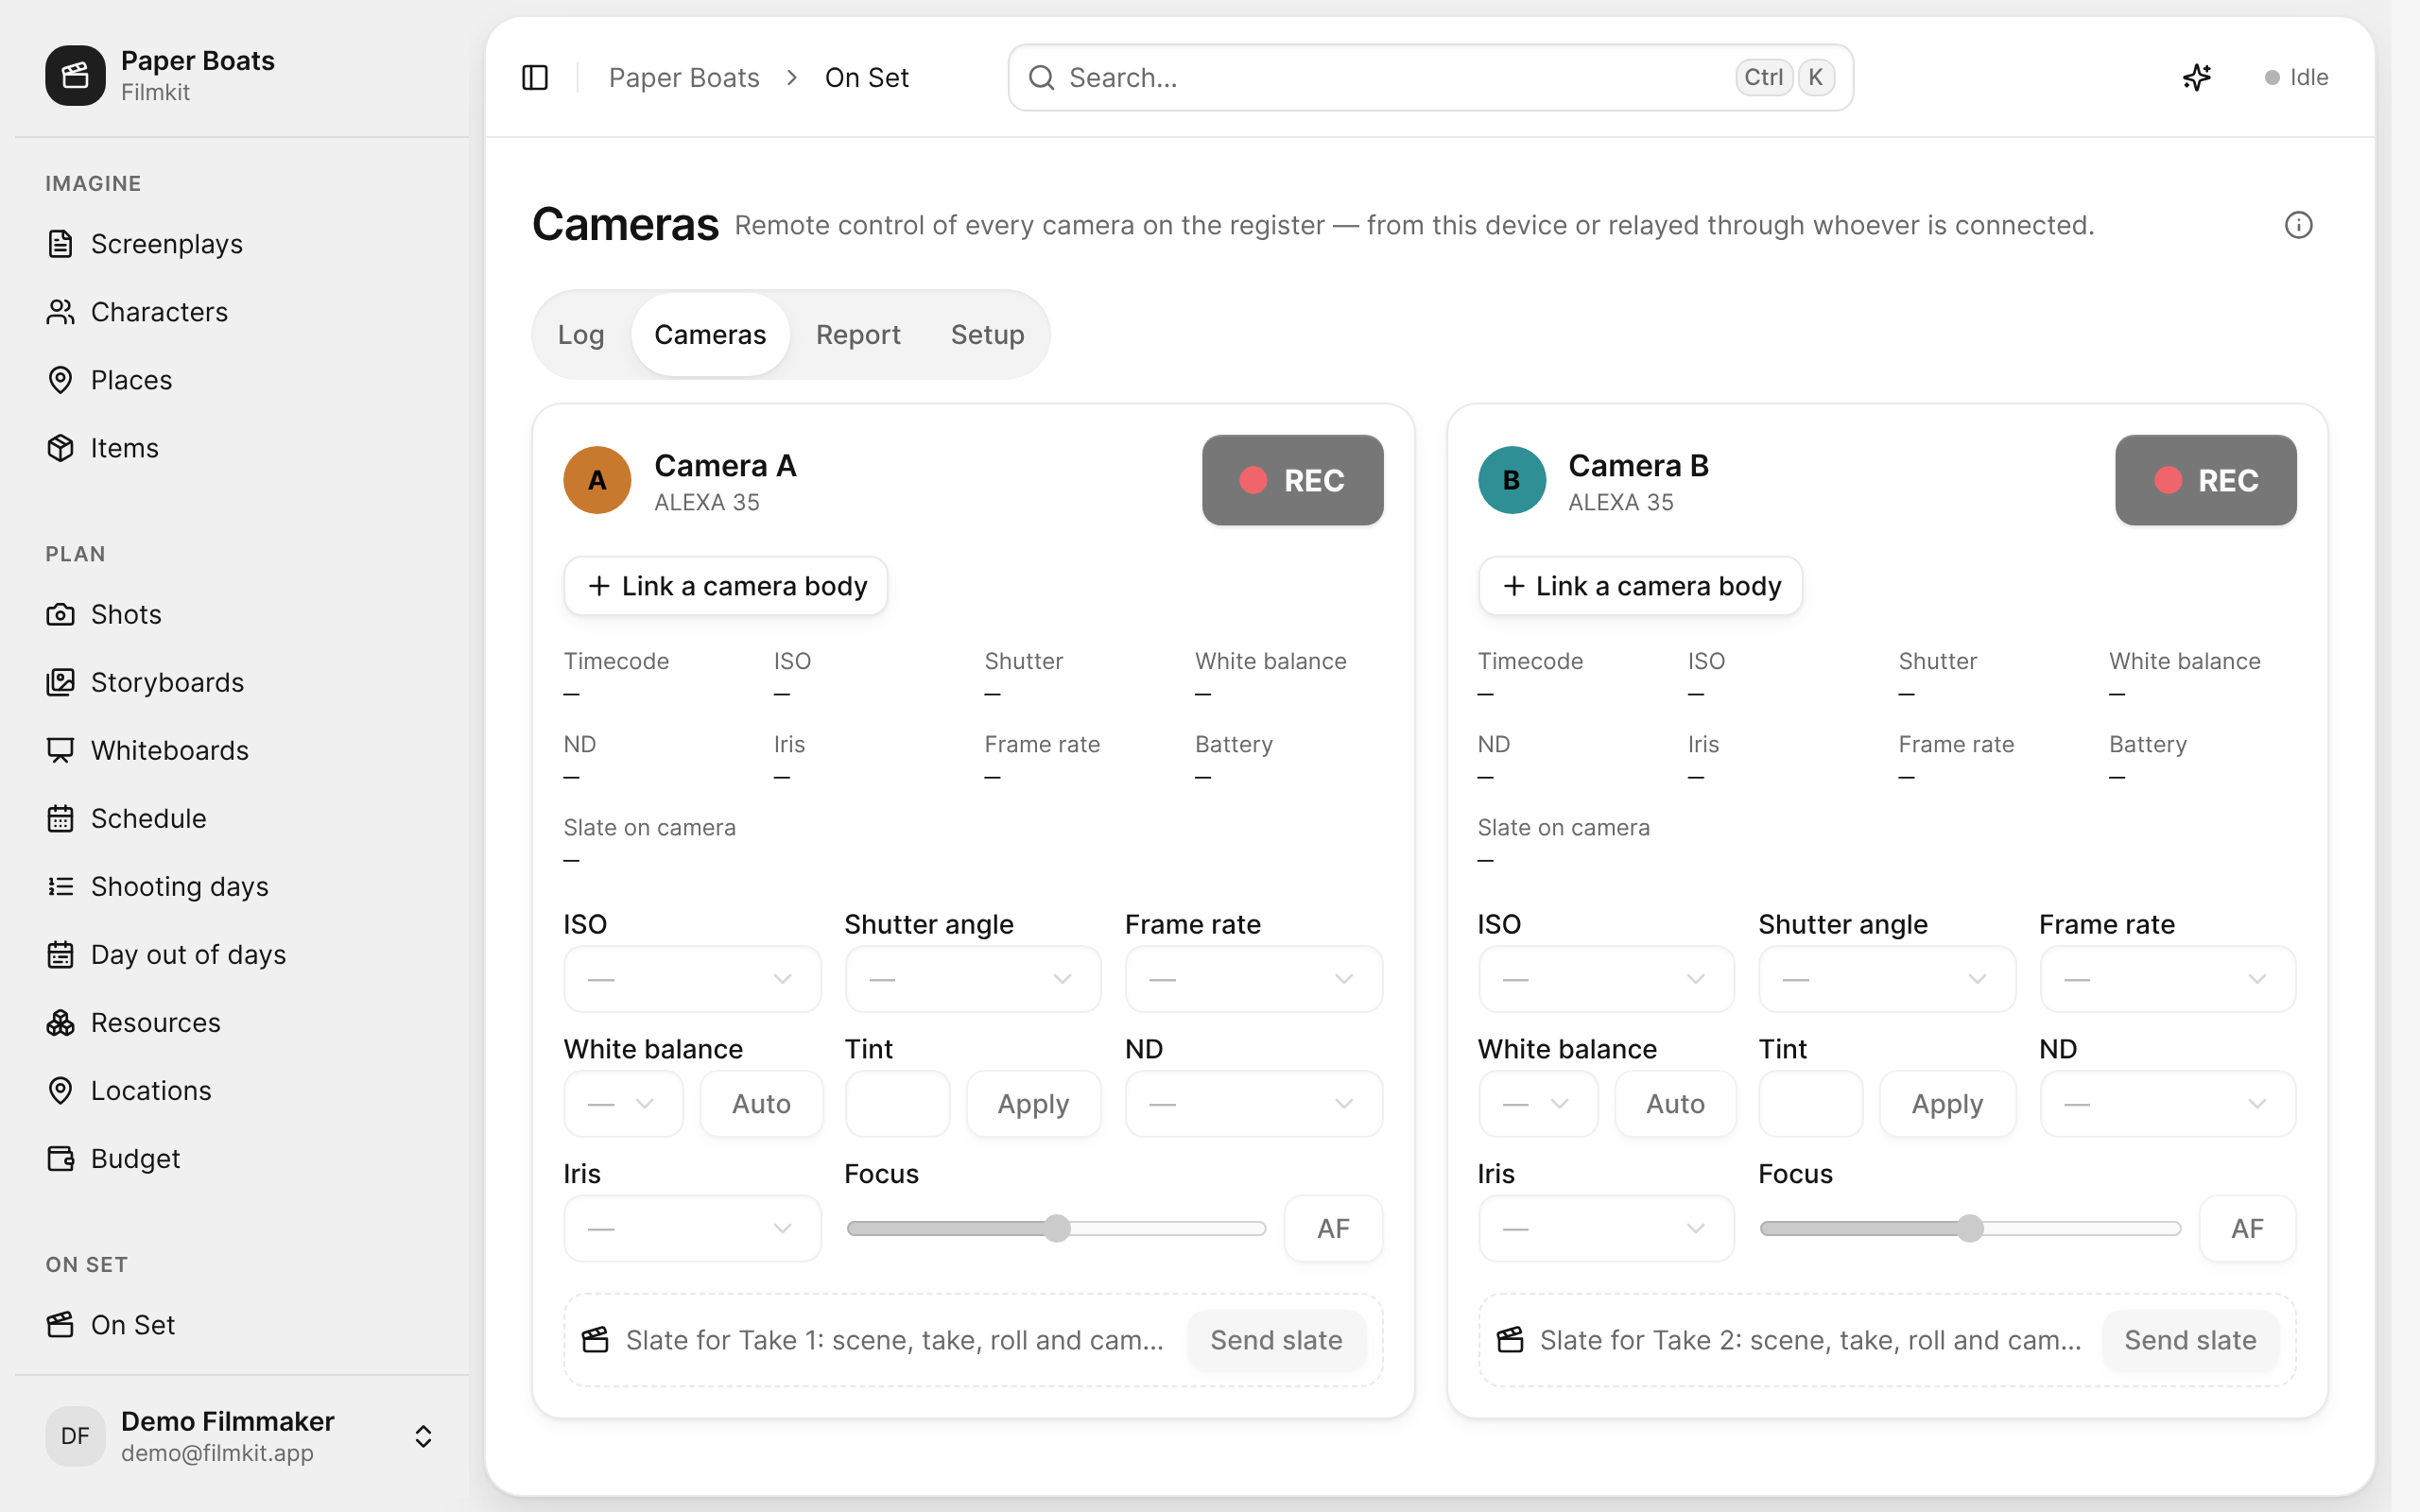
Task: Open Camera A Frame rate dropdown
Action: (x=1253, y=979)
